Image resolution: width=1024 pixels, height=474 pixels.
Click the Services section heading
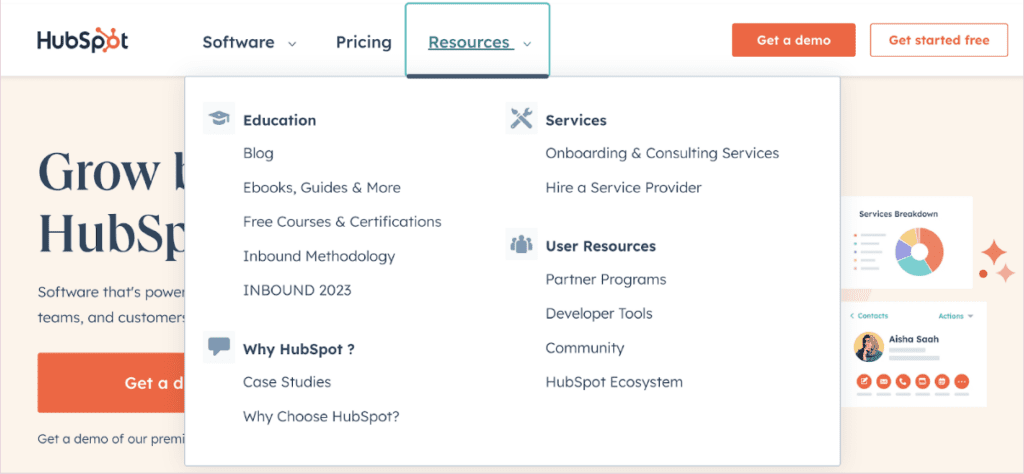[x=576, y=121]
